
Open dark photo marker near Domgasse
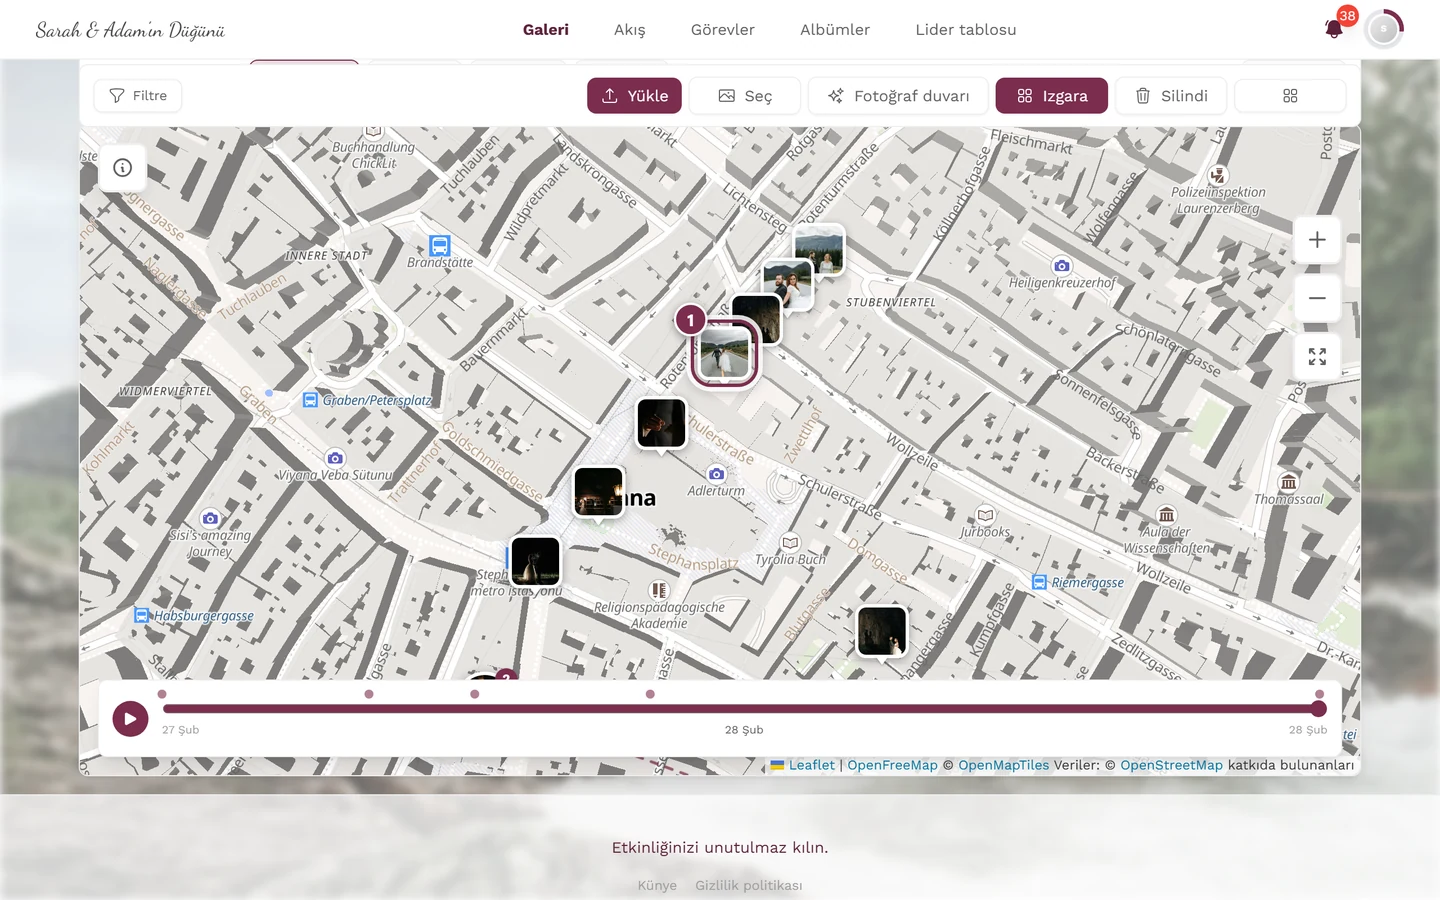(882, 631)
